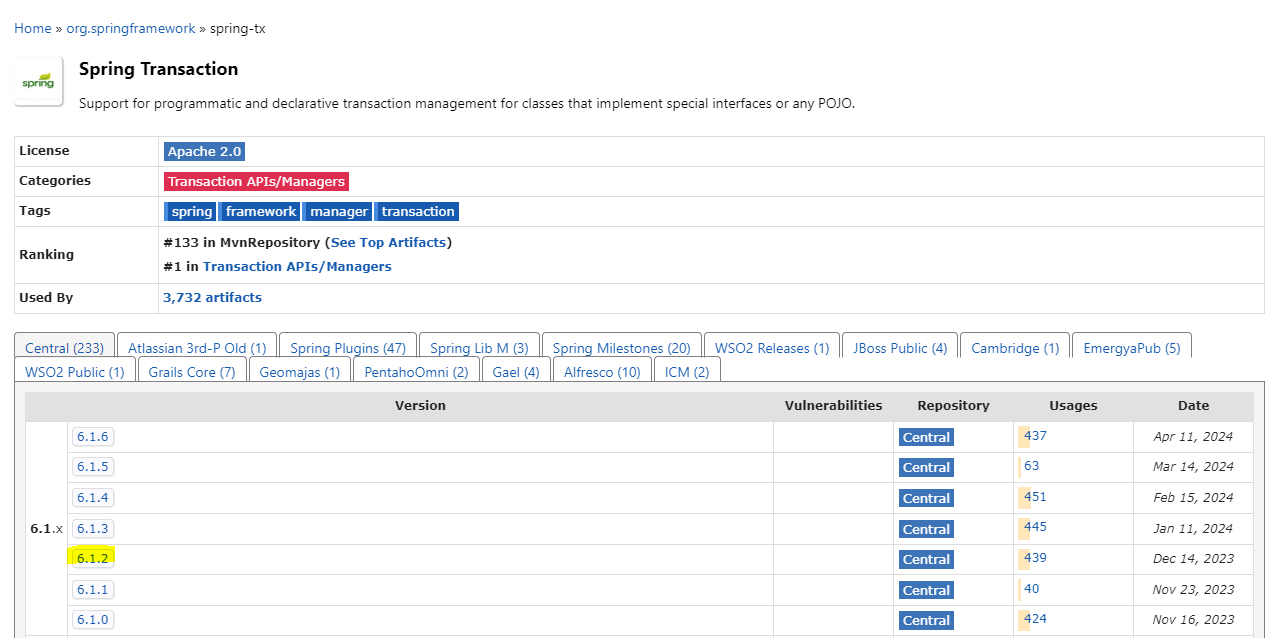1272x638 pixels.
Task: Click the Version column header
Action: (420, 405)
